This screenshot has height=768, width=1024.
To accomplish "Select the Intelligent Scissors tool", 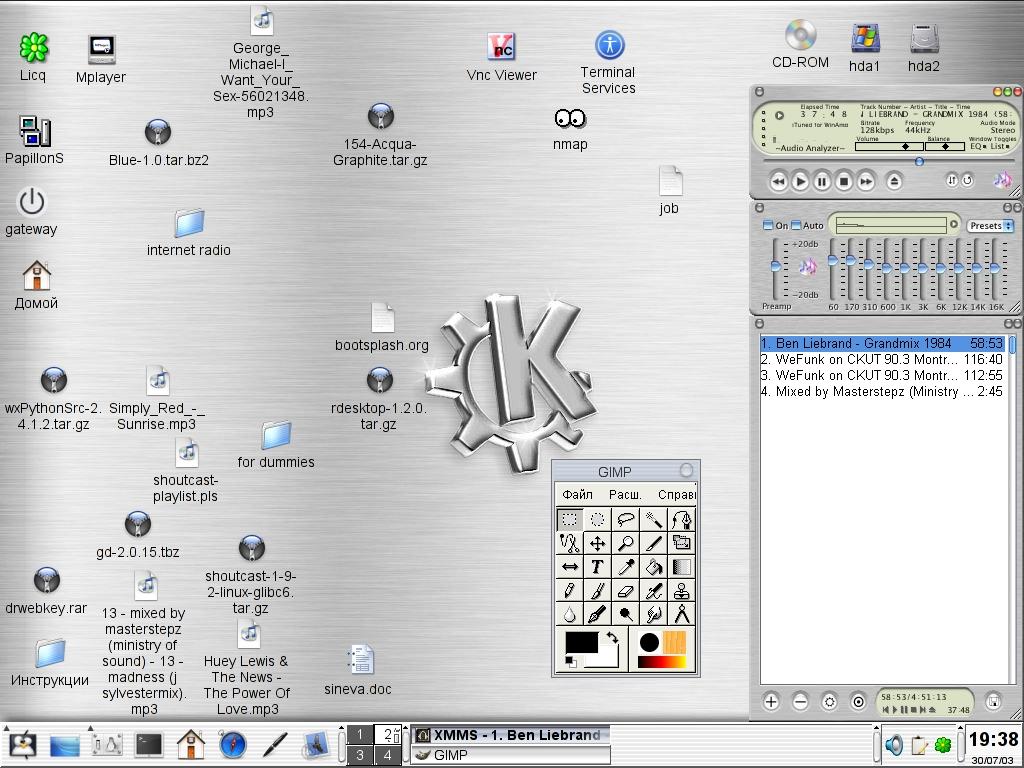I will point(569,543).
